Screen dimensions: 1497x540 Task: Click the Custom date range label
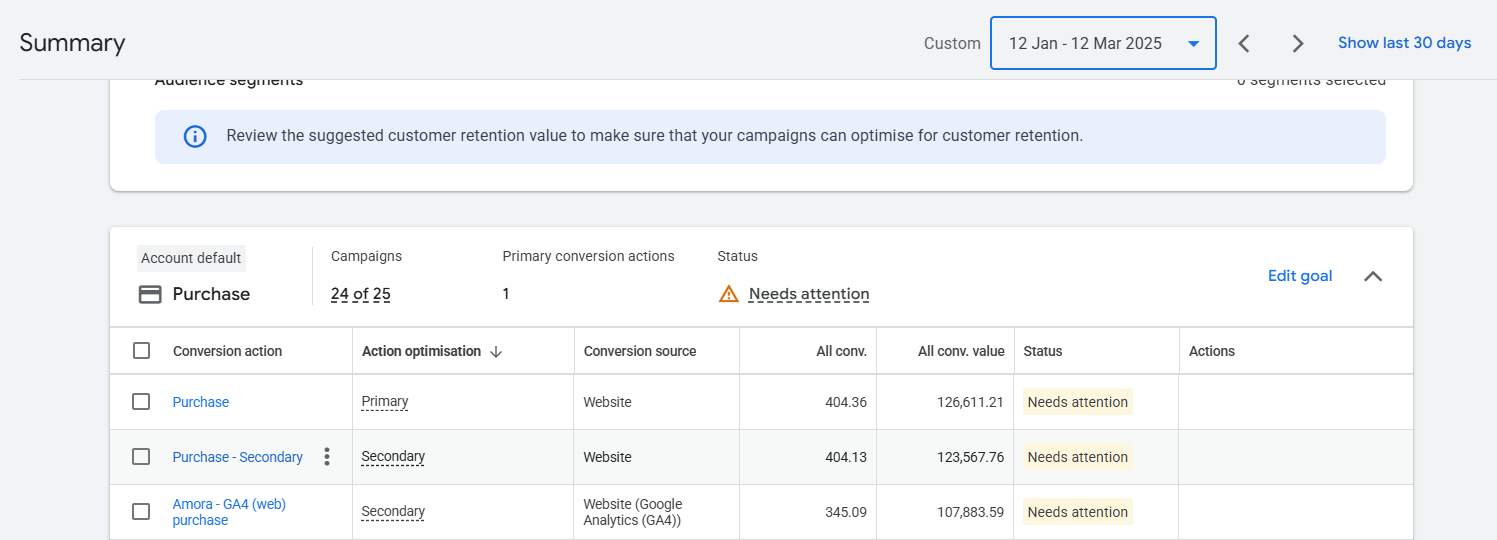point(952,43)
